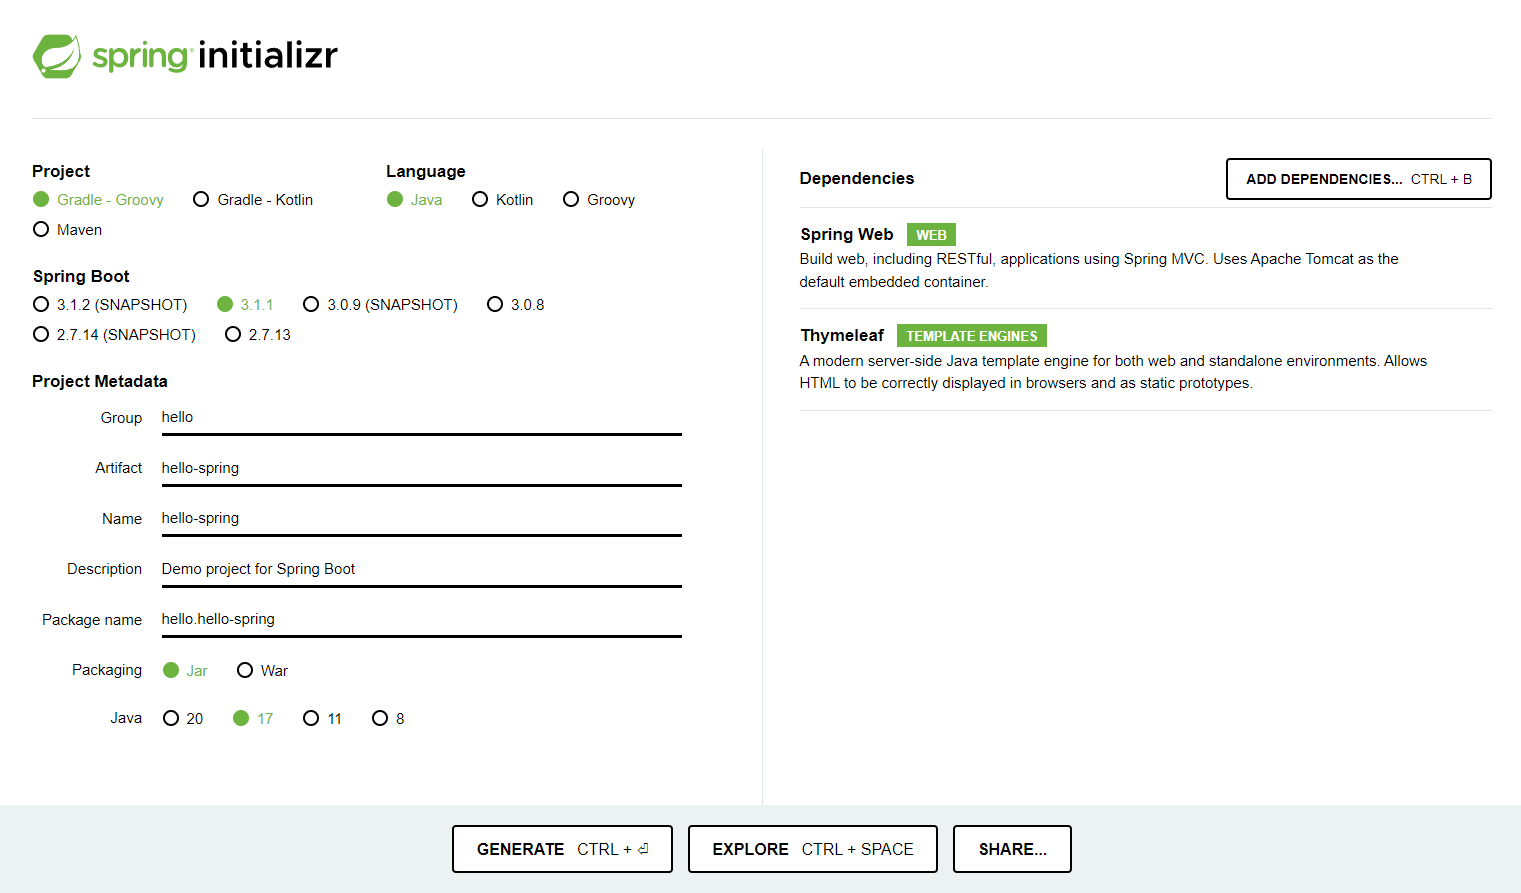Click the Spring Web dependency title
The image size is (1521, 893).
[846, 235]
